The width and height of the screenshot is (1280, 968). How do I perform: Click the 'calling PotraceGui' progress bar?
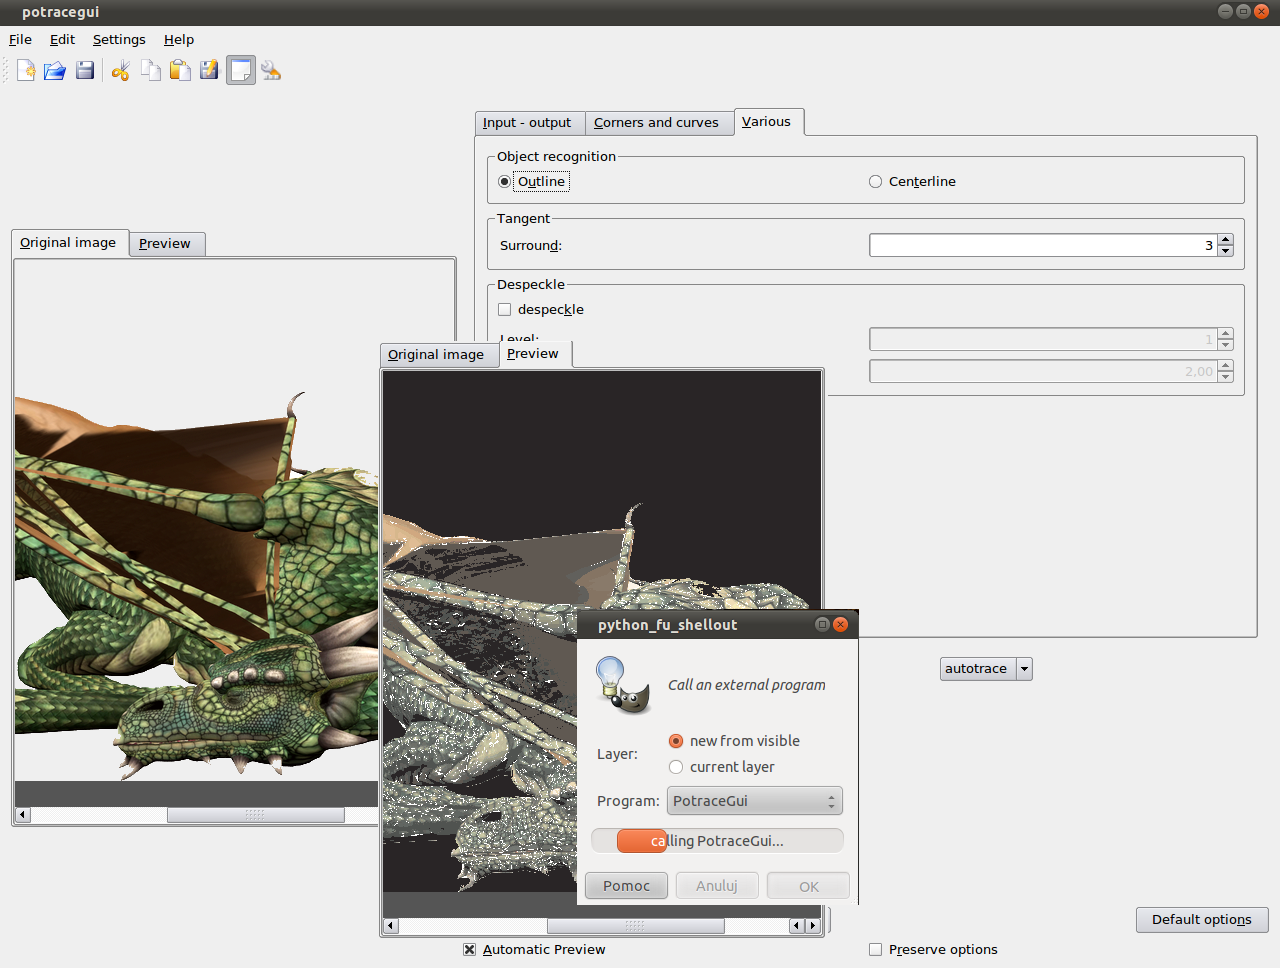coord(717,841)
